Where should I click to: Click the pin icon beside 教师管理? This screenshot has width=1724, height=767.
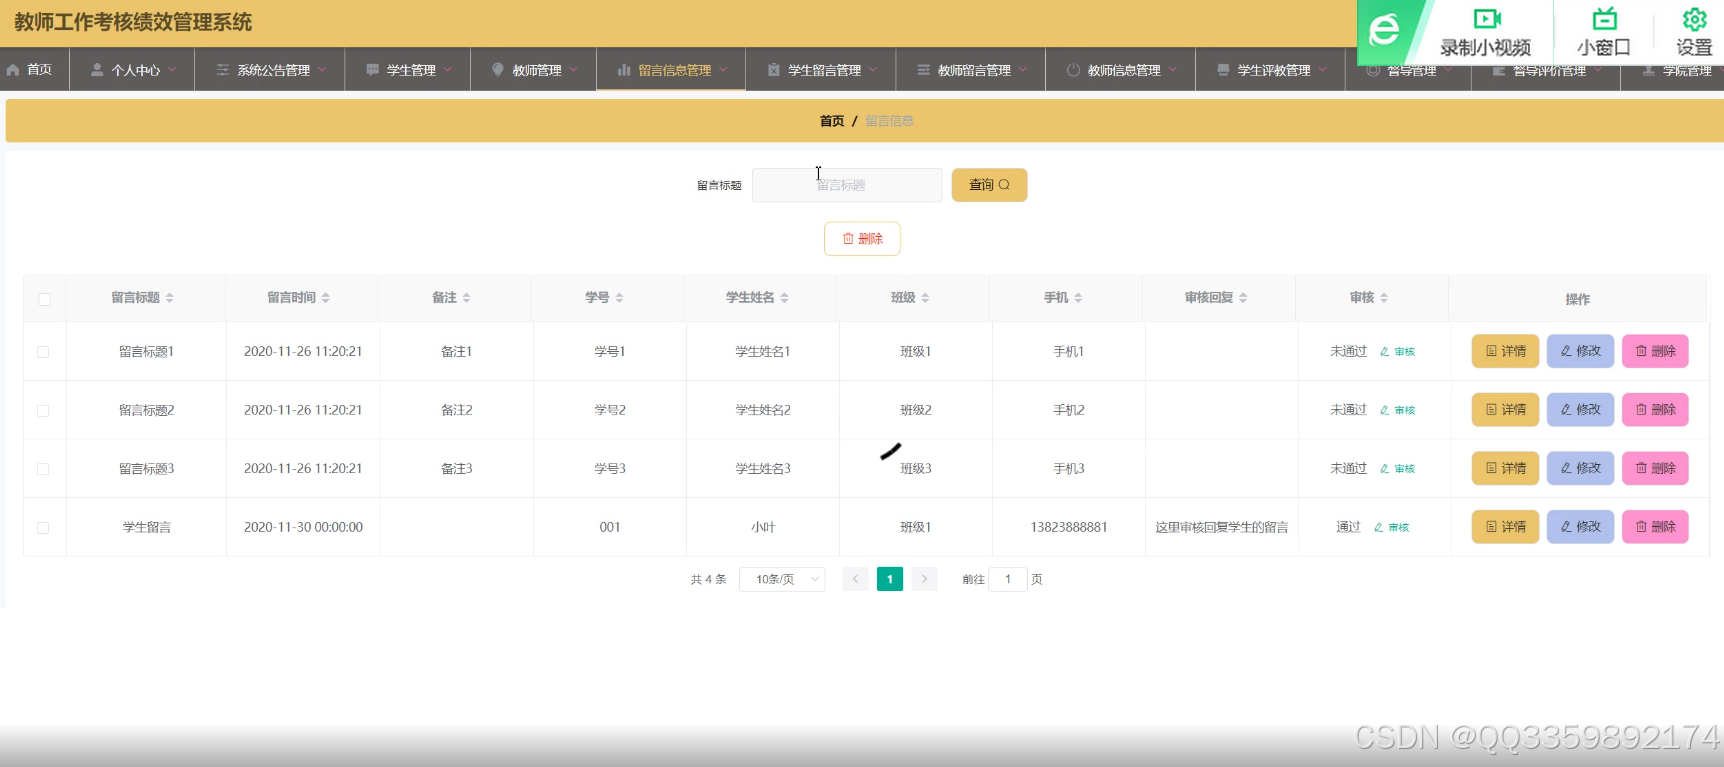point(498,70)
